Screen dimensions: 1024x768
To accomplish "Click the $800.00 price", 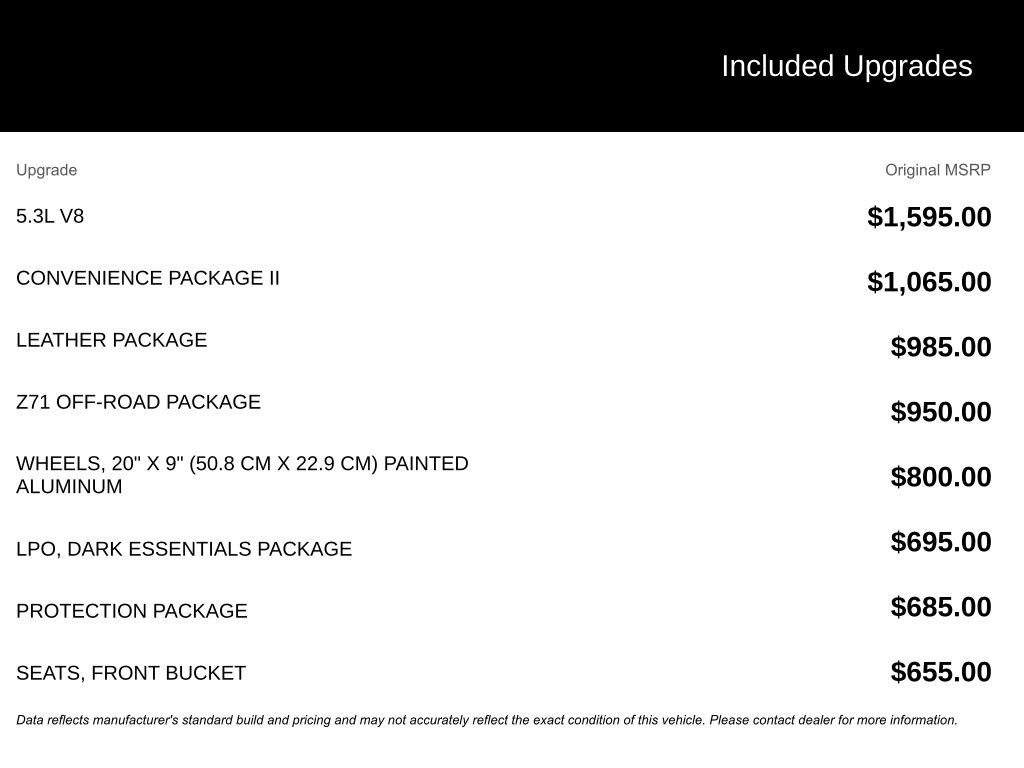I will (941, 477).
